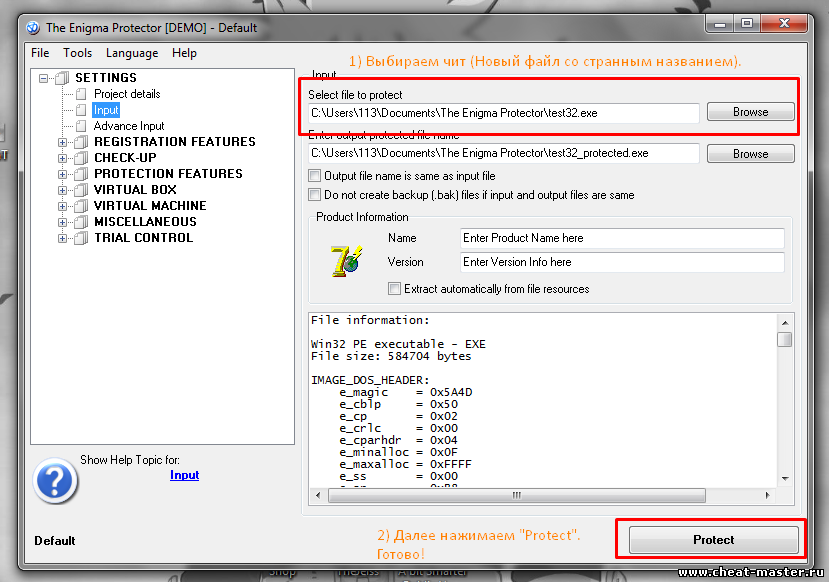The width and height of the screenshot is (829, 582).
Task: Select the Input tree item
Action: (x=106, y=110)
